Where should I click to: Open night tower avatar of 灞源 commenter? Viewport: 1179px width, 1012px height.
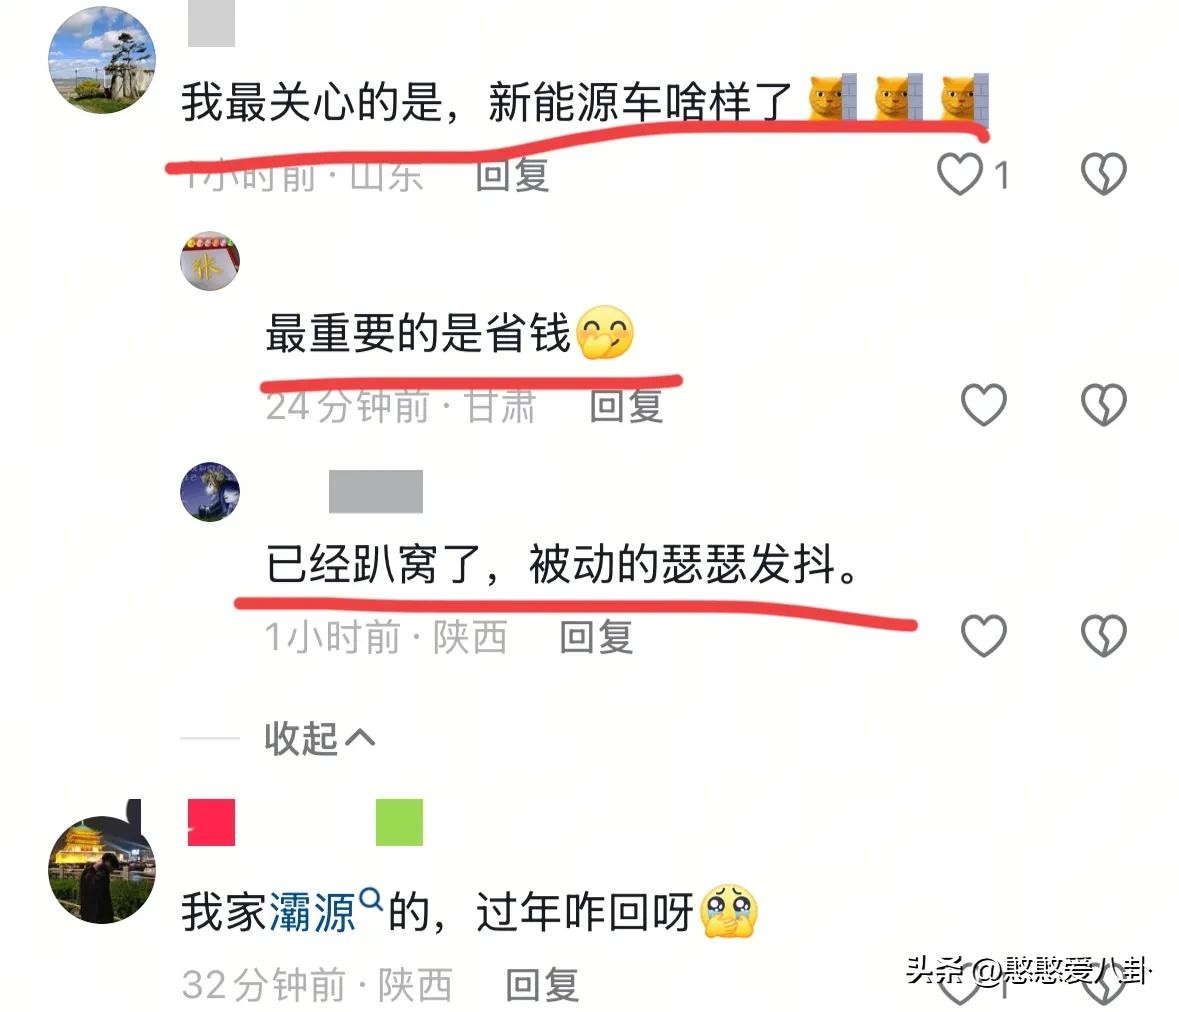pos(102,869)
